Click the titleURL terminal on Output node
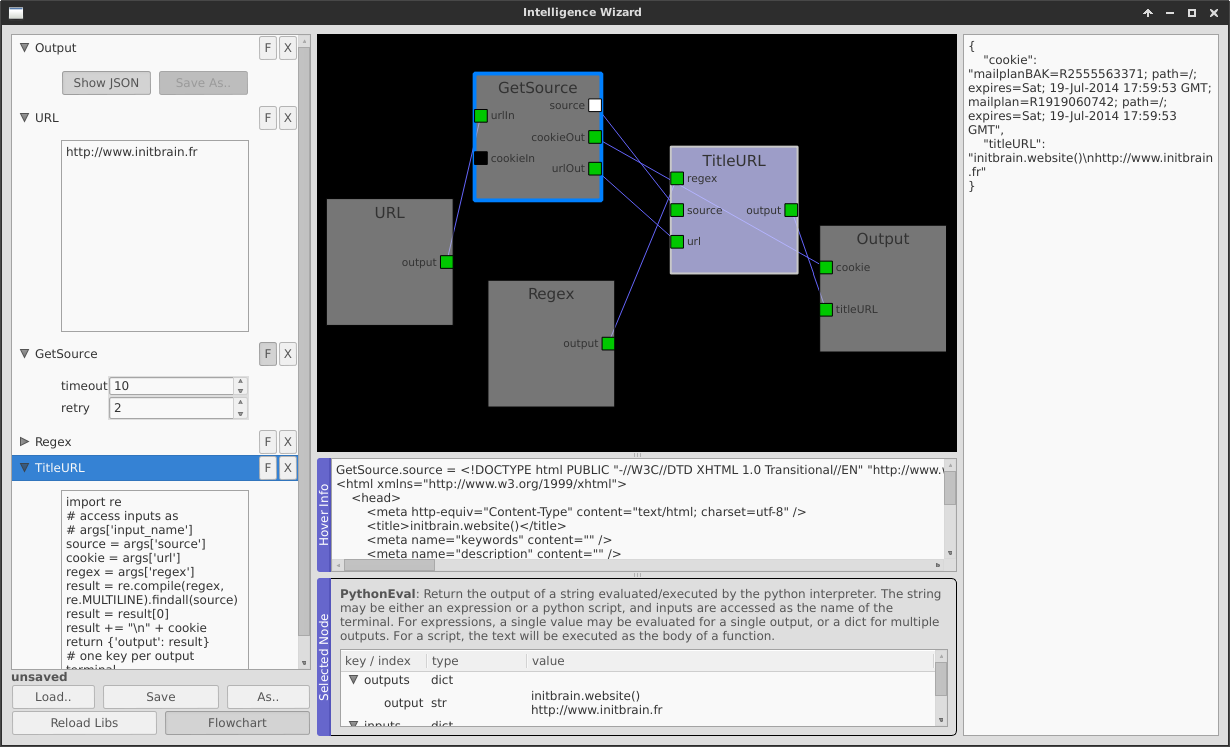1230x747 pixels. (x=826, y=310)
